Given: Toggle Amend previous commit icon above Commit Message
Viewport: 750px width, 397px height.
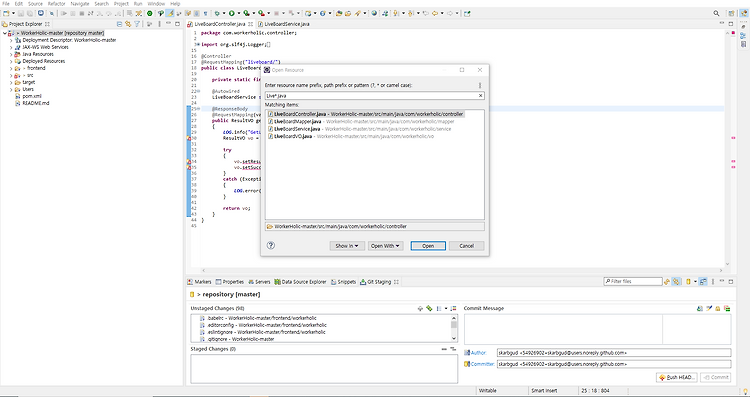Looking at the screenshot, I should coord(699,309).
